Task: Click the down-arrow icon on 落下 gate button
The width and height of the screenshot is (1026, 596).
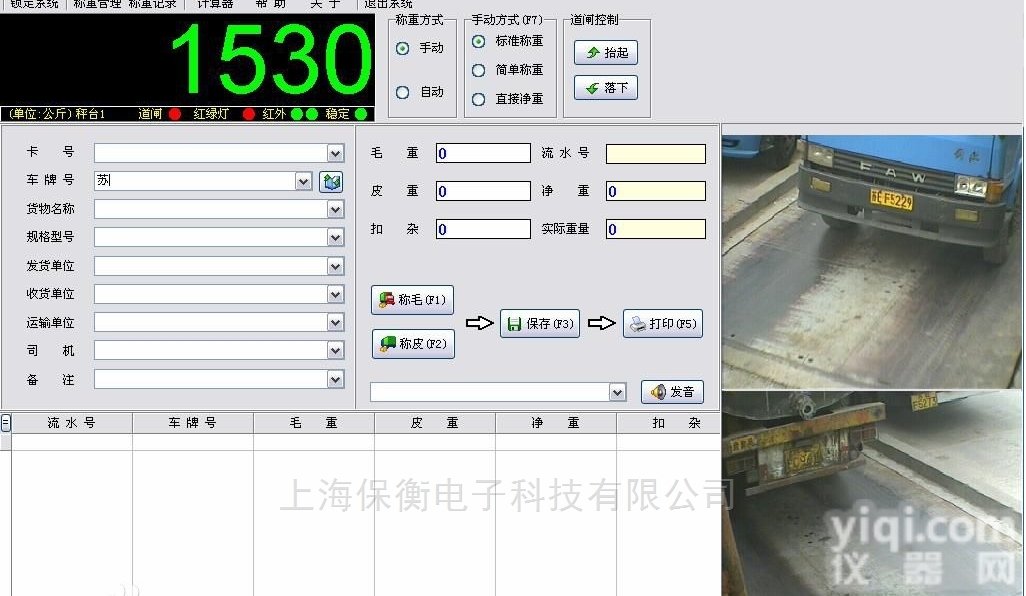Action: coord(593,87)
